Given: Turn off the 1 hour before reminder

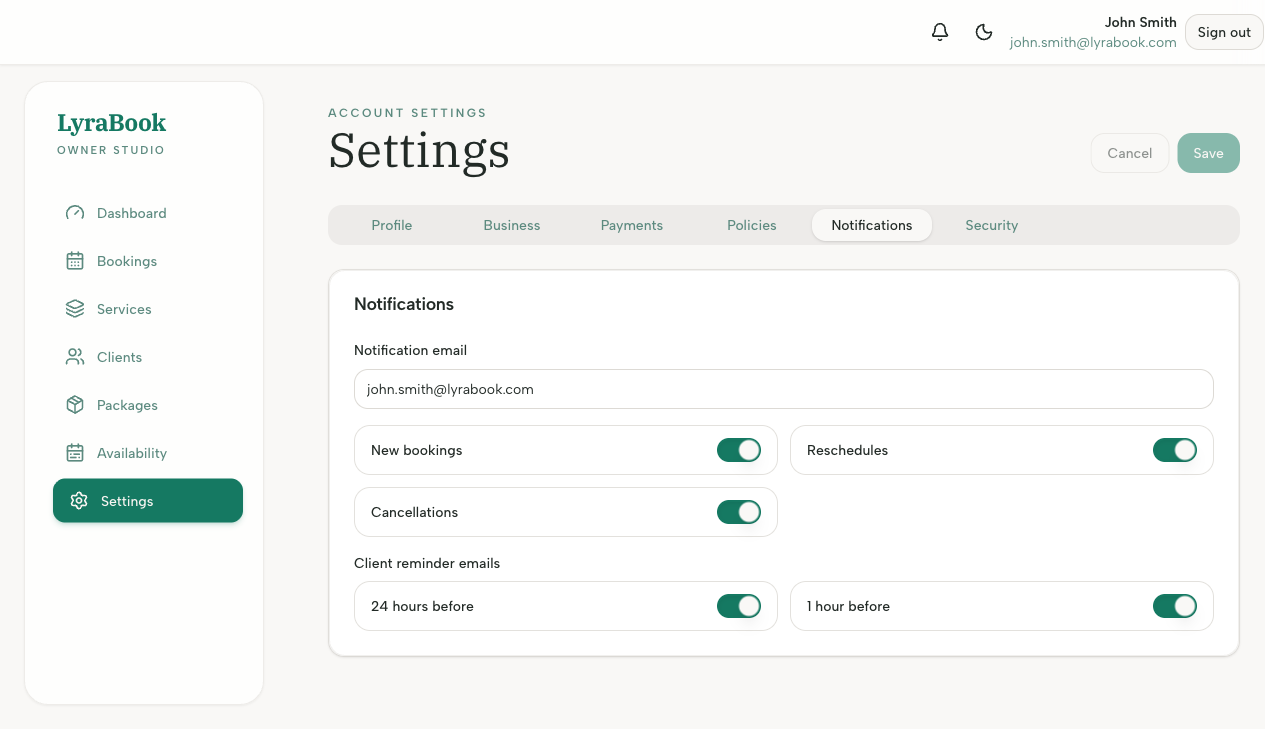Looking at the screenshot, I should pyautogui.click(x=1175, y=606).
